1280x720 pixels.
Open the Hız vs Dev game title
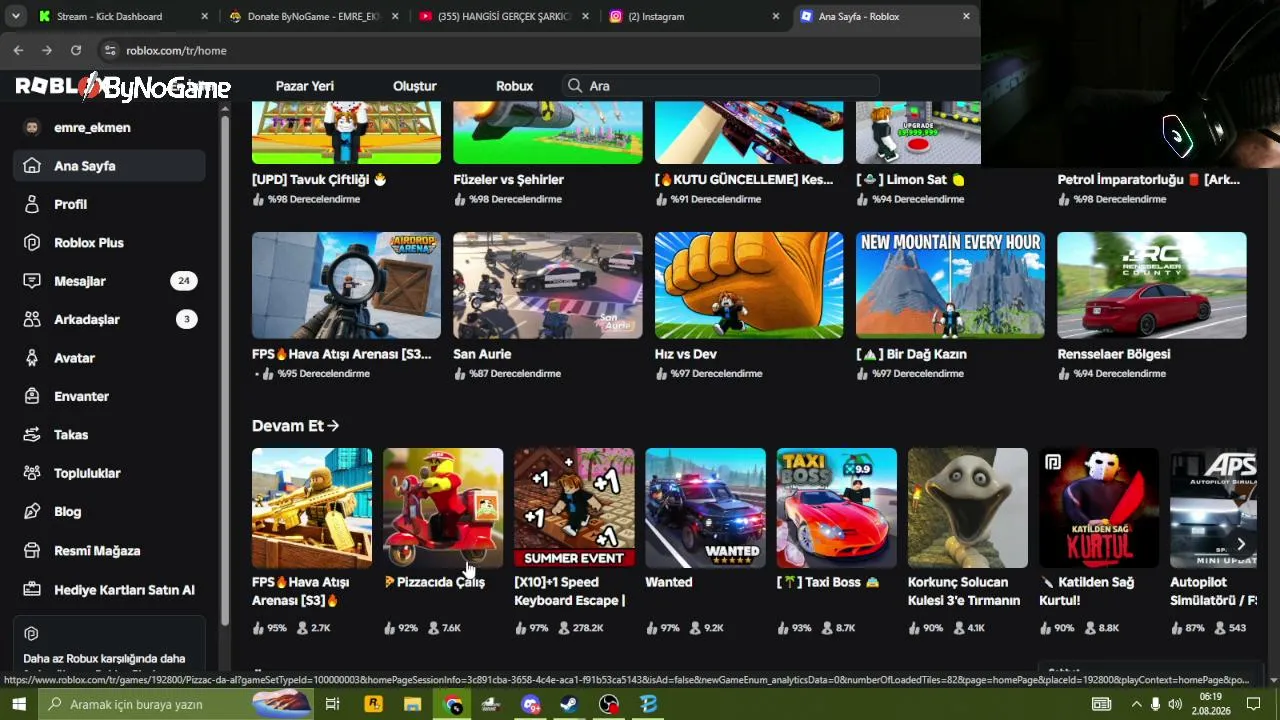[686, 354]
